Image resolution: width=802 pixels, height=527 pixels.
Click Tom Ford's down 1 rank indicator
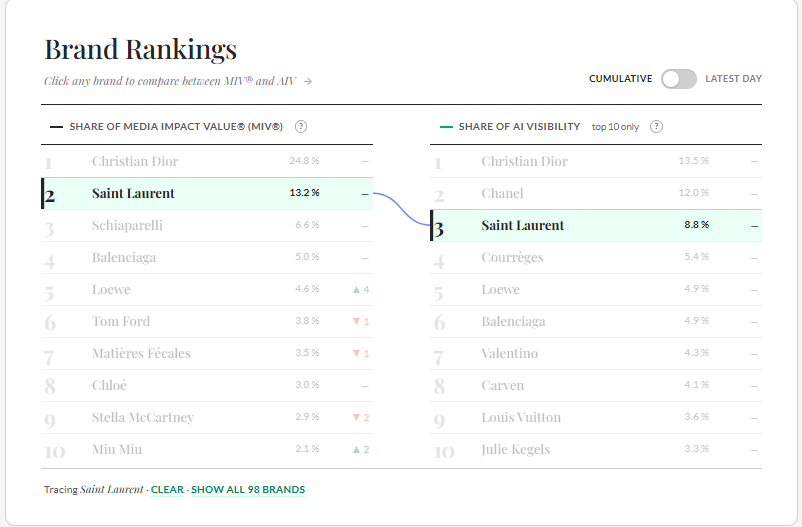361,321
